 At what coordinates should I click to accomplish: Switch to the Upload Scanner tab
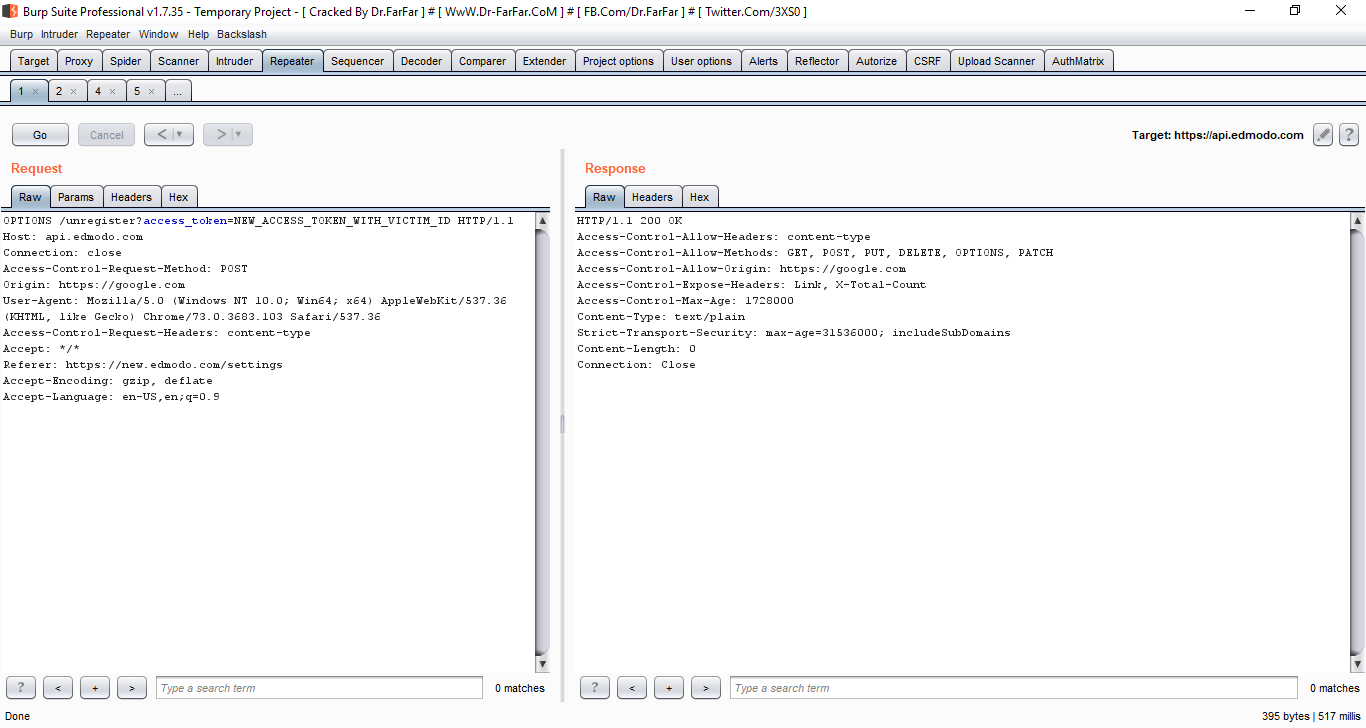coord(997,61)
